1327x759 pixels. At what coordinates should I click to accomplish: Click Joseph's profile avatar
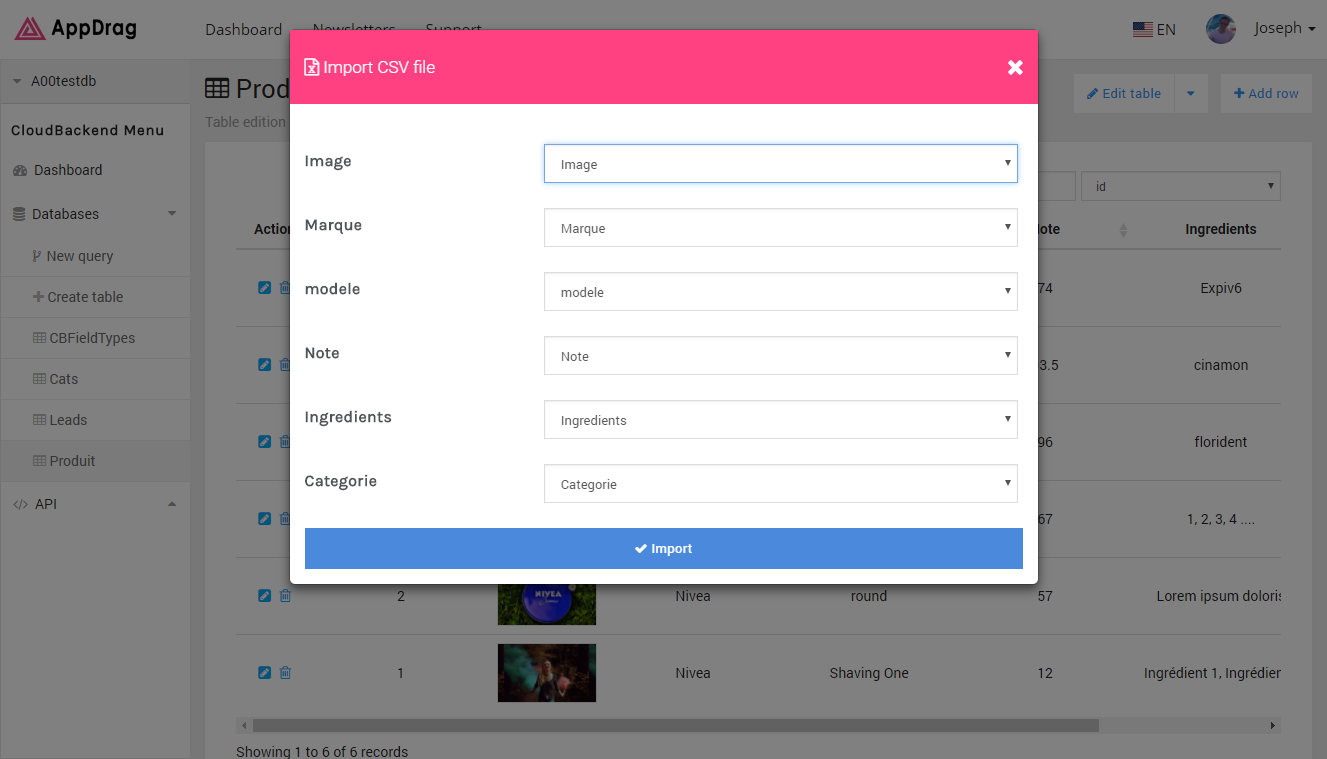[1221, 29]
